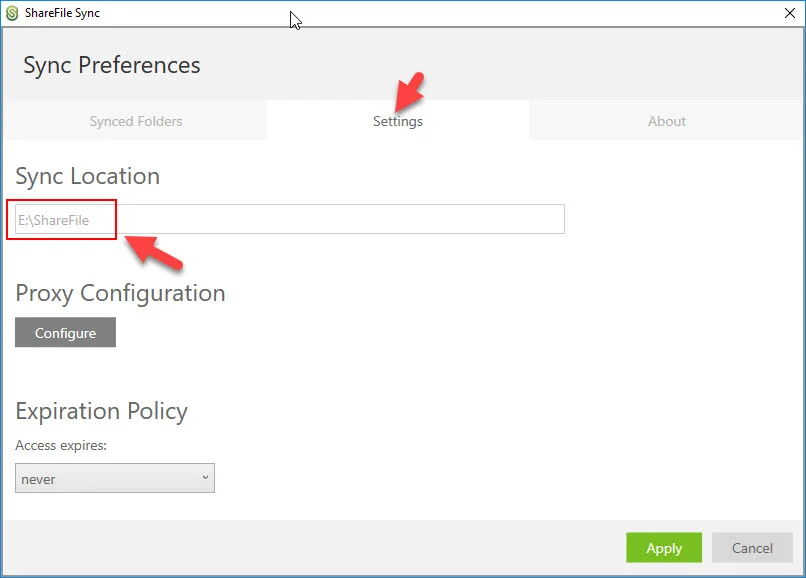806x578 pixels.
Task: Open the About tab
Action: coord(667,121)
